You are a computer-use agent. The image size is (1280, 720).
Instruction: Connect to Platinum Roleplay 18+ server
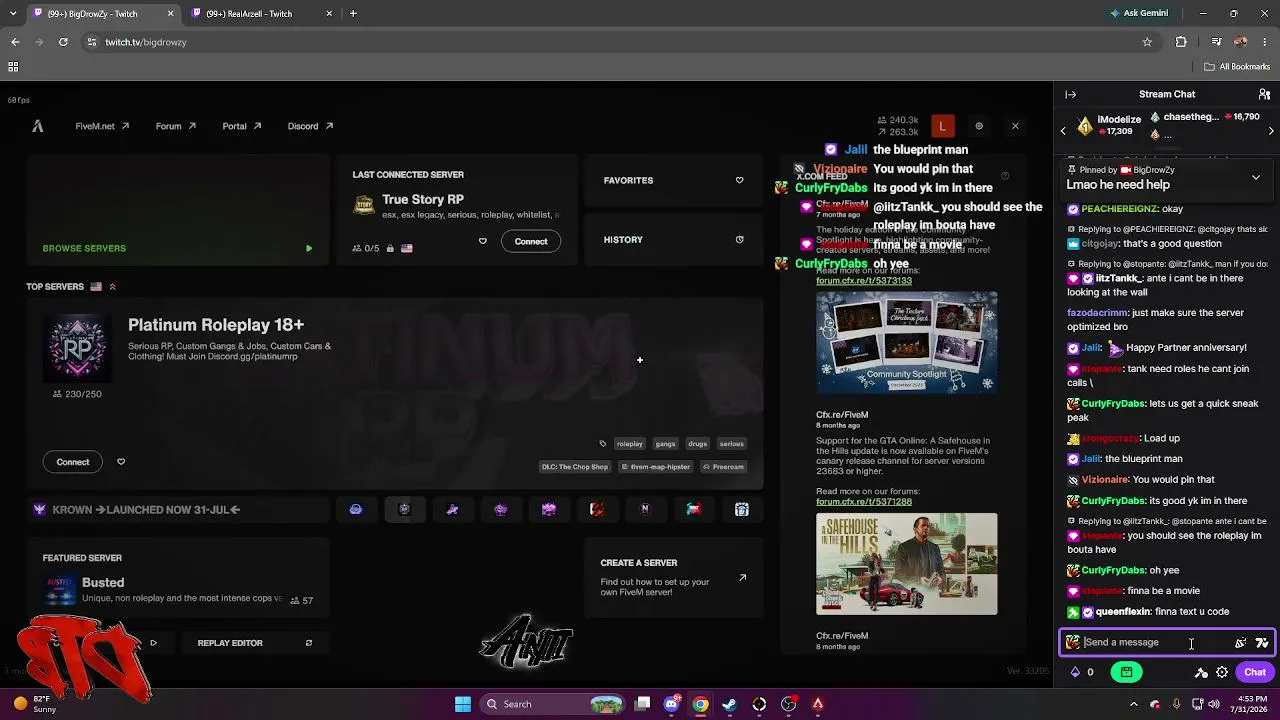(73, 462)
